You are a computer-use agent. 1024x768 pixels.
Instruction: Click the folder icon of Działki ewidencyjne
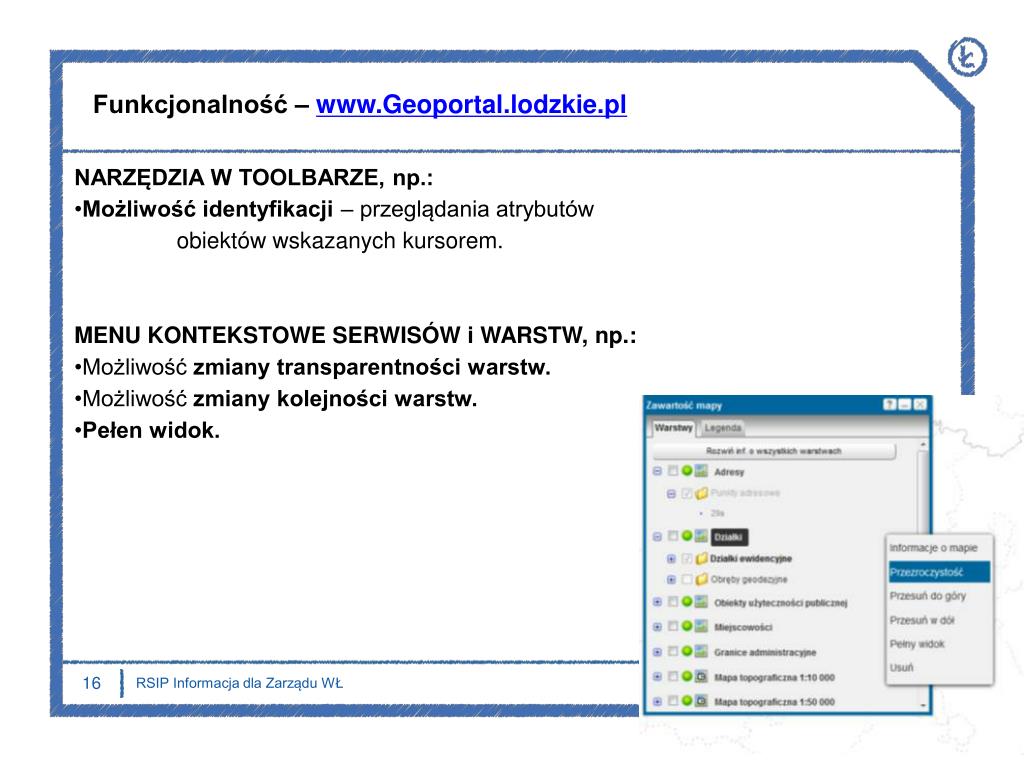701,559
